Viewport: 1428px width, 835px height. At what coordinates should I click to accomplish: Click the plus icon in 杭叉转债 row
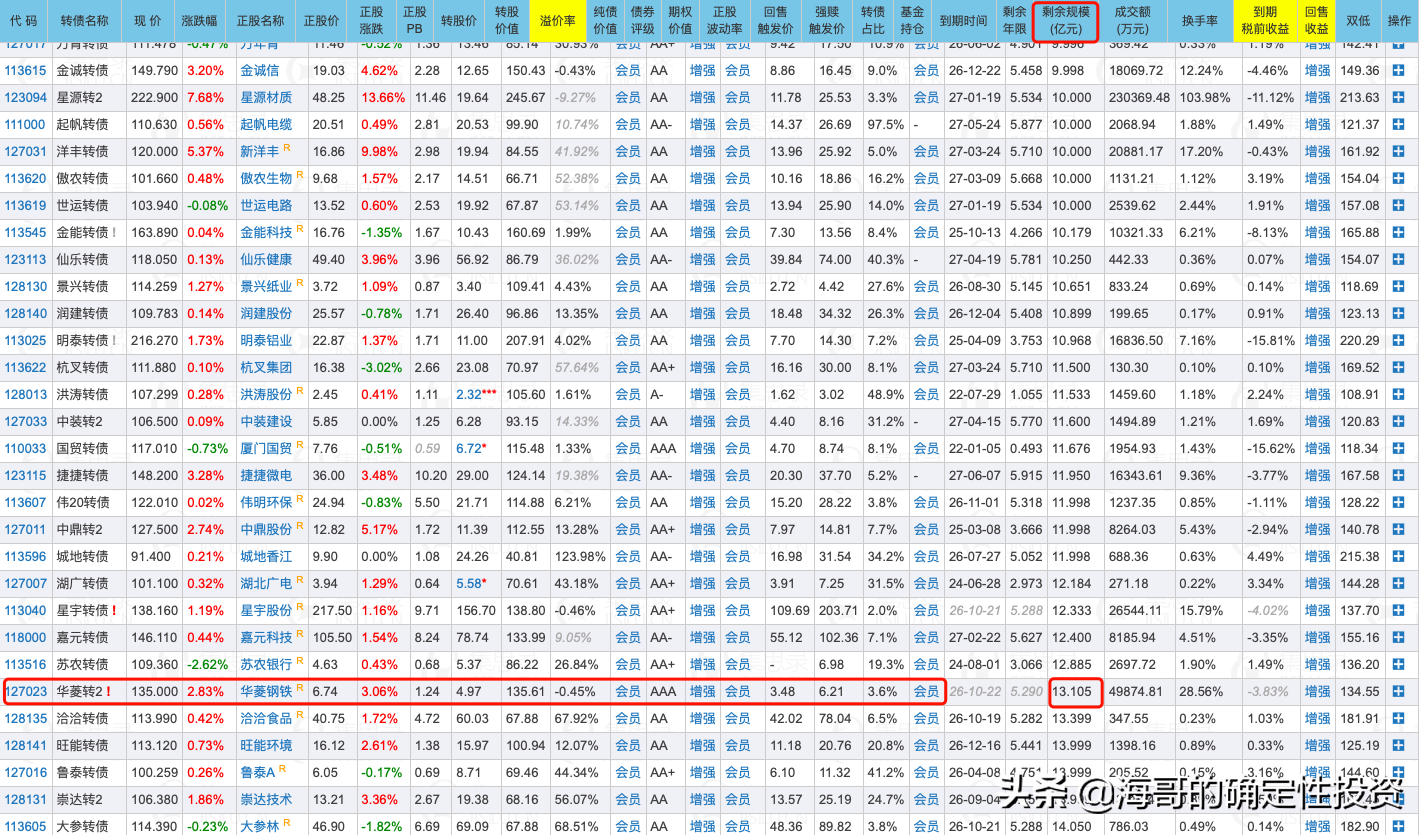coord(1398,368)
